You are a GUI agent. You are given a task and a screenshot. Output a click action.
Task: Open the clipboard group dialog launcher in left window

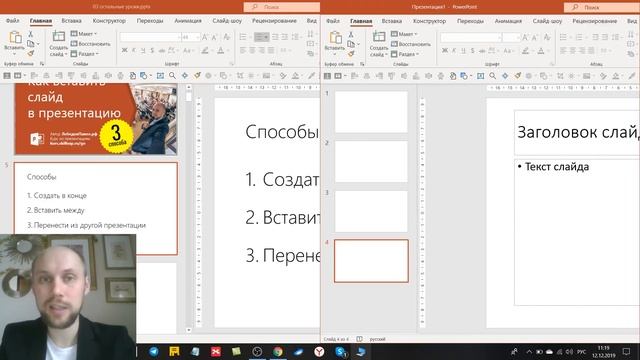42,64
